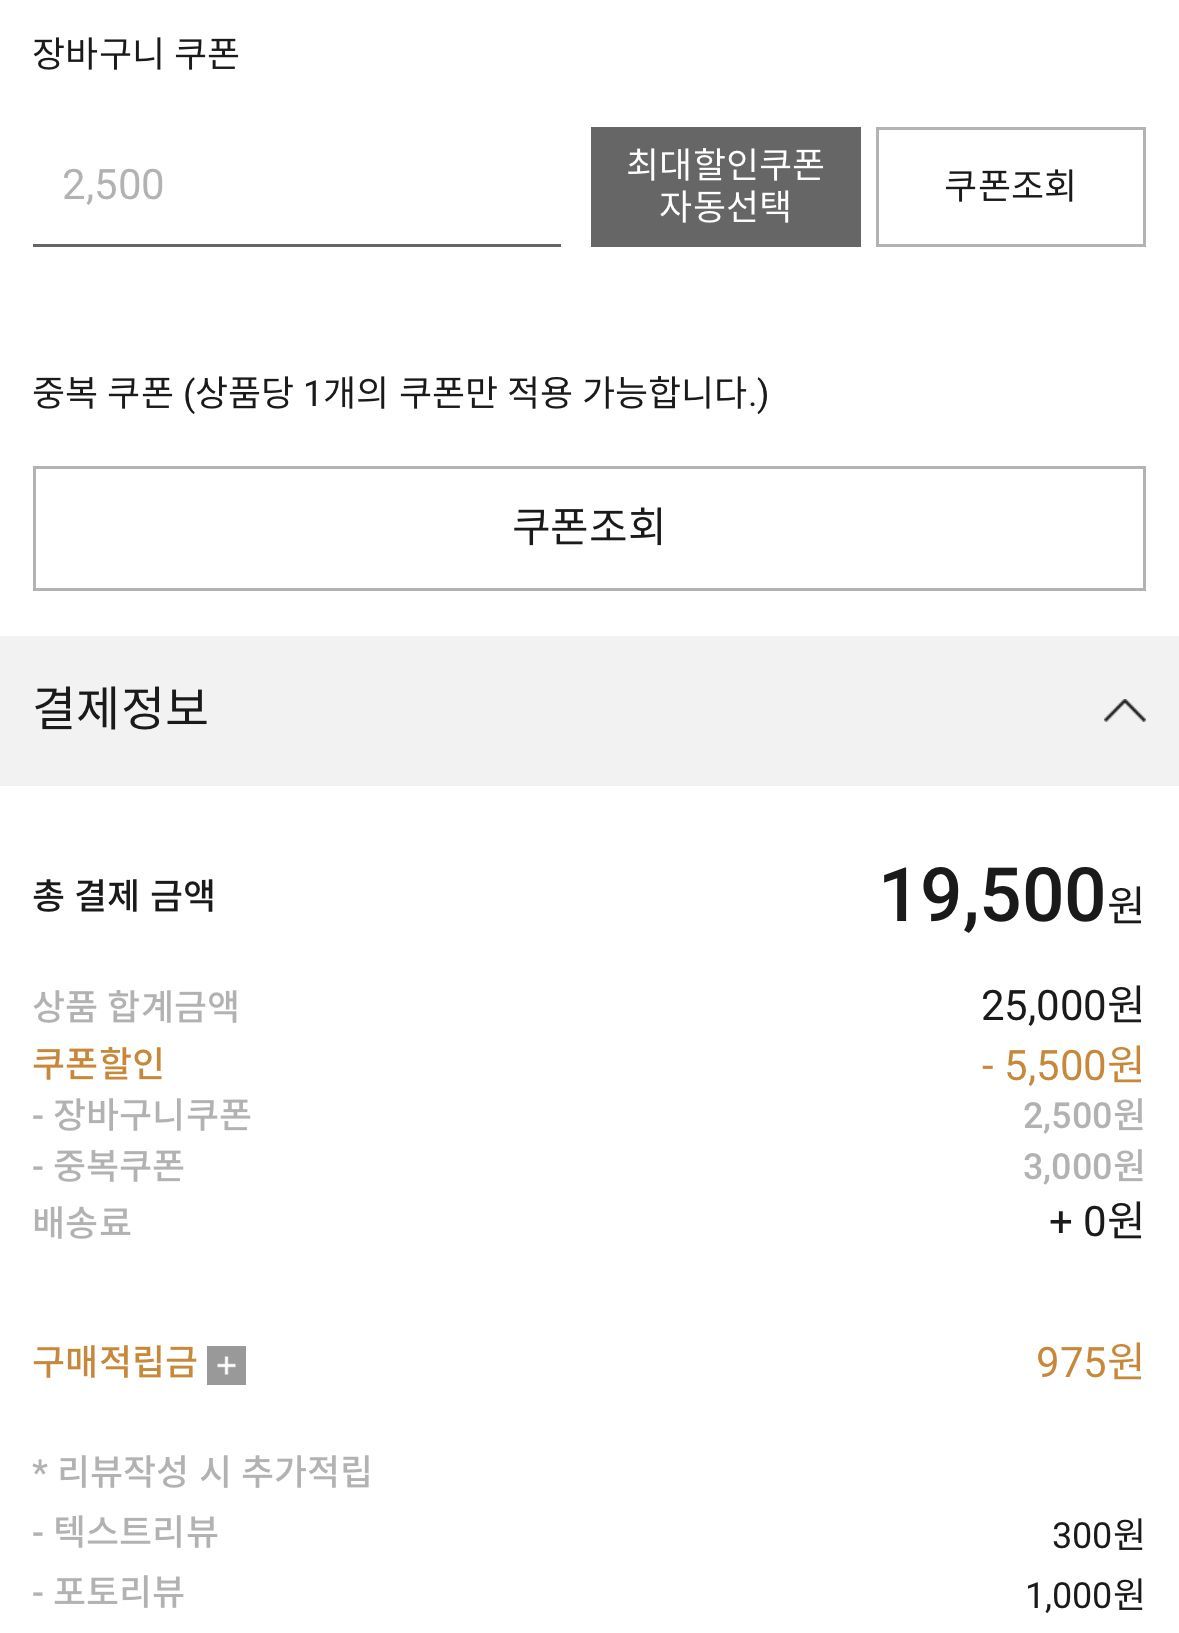Tap the 쿠폰할인 label
The width and height of the screenshot is (1179, 1633).
pos(98,1063)
